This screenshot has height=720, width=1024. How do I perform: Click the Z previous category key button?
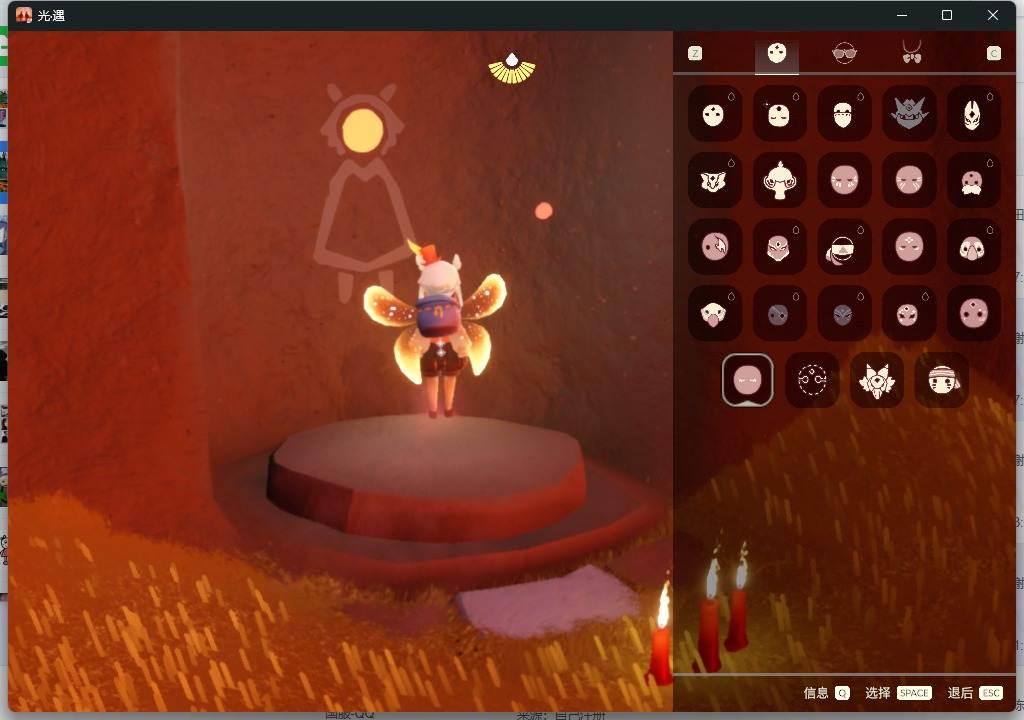tap(695, 54)
